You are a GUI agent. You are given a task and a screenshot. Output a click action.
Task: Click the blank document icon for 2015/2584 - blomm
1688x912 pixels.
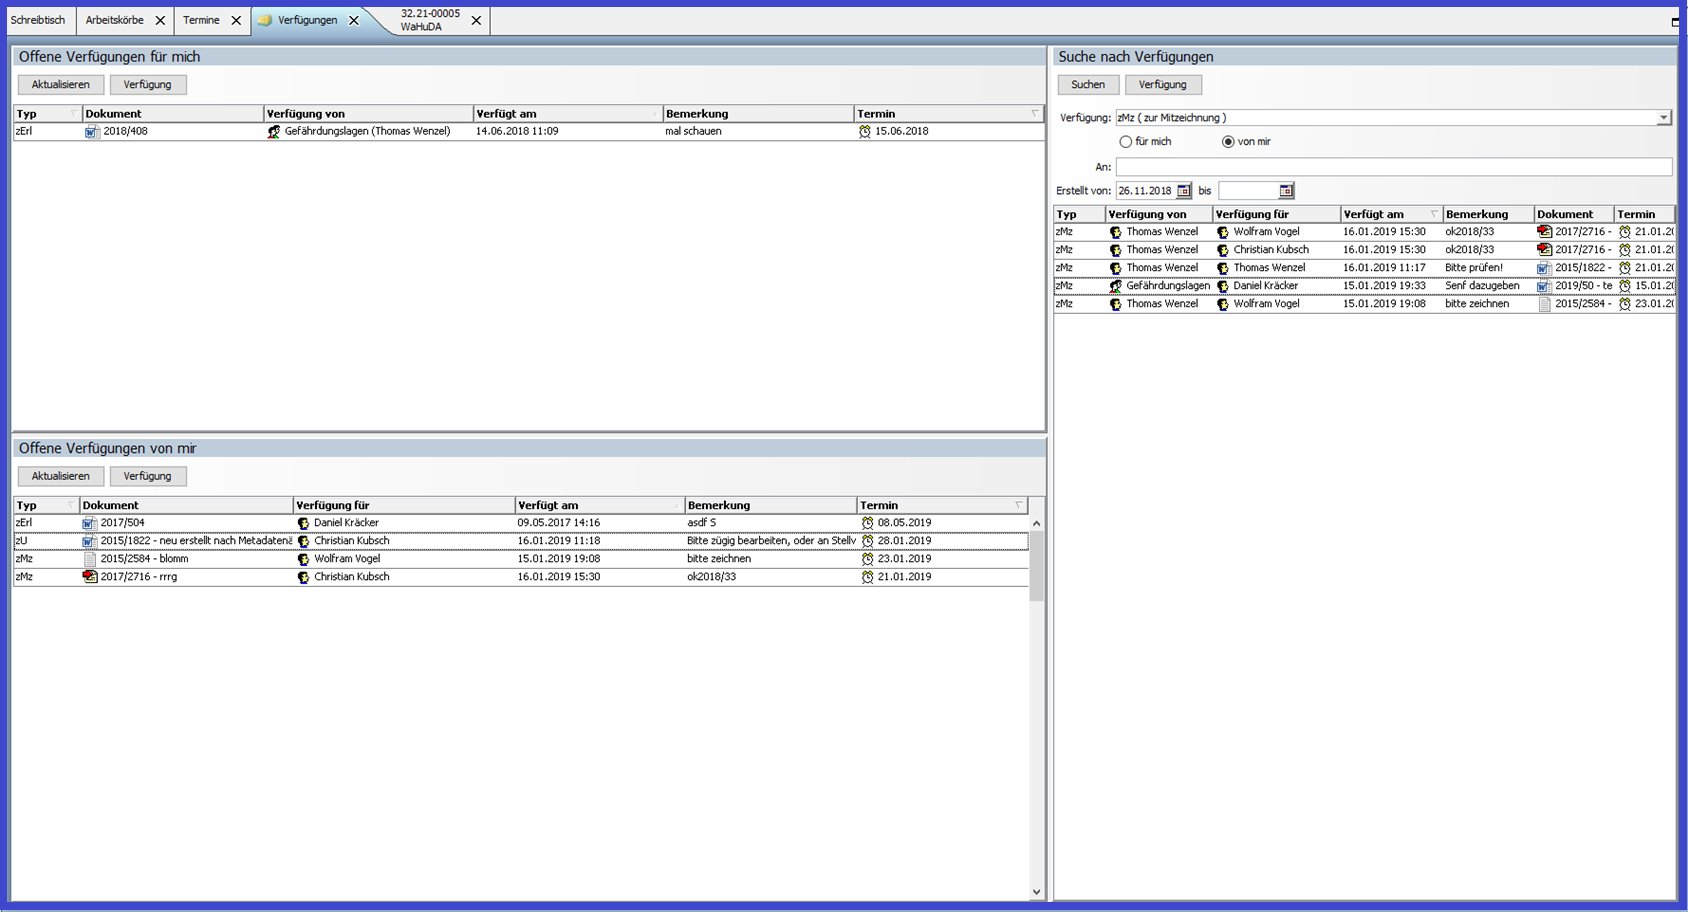point(90,559)
